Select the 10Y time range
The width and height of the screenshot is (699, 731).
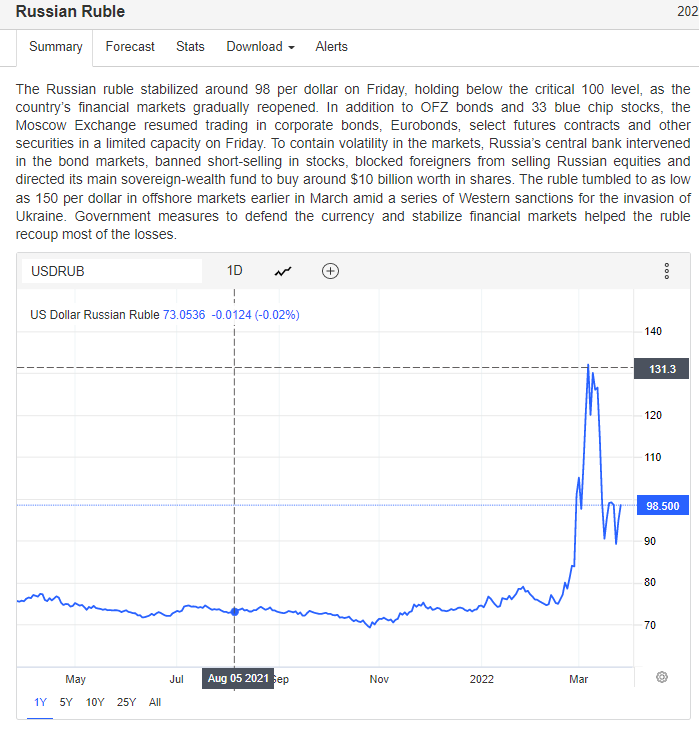click(95, 702)
